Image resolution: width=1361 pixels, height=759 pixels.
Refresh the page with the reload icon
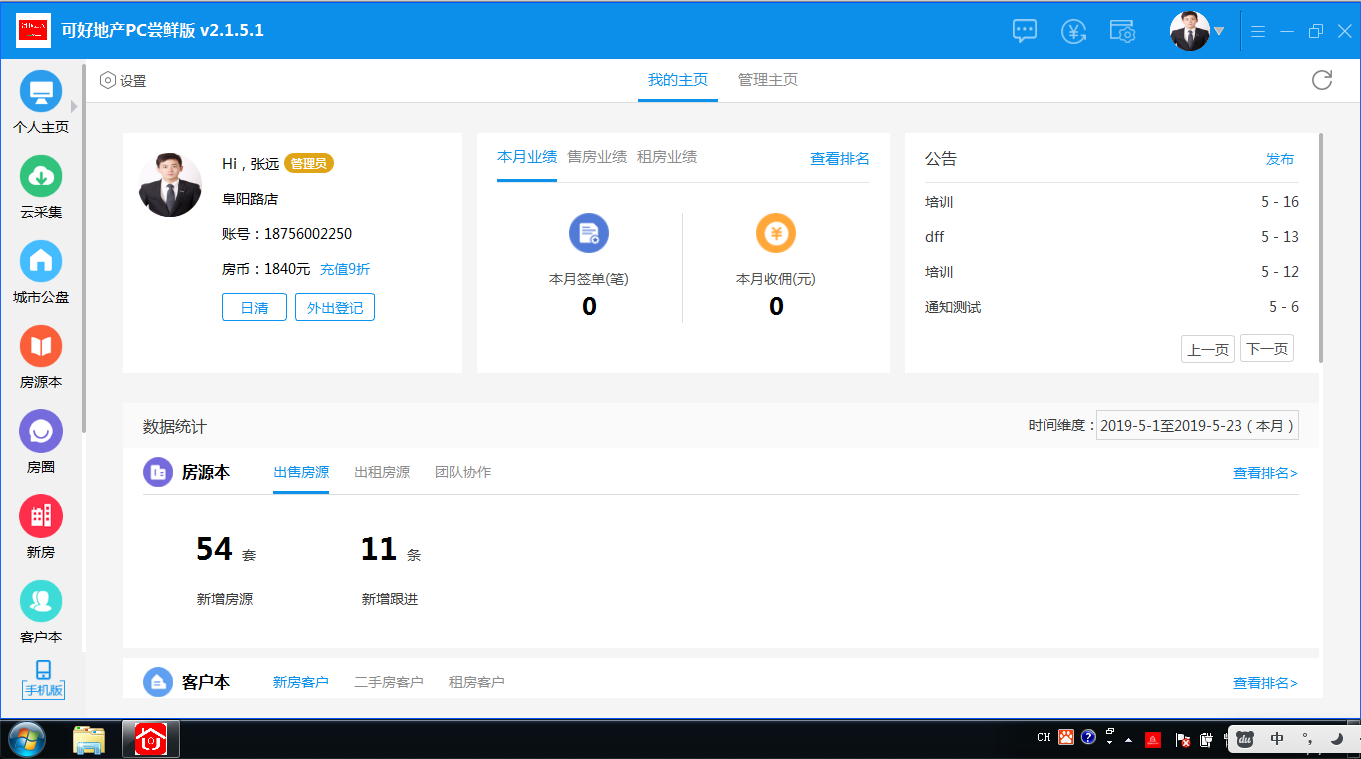[x=1322, y=80]
